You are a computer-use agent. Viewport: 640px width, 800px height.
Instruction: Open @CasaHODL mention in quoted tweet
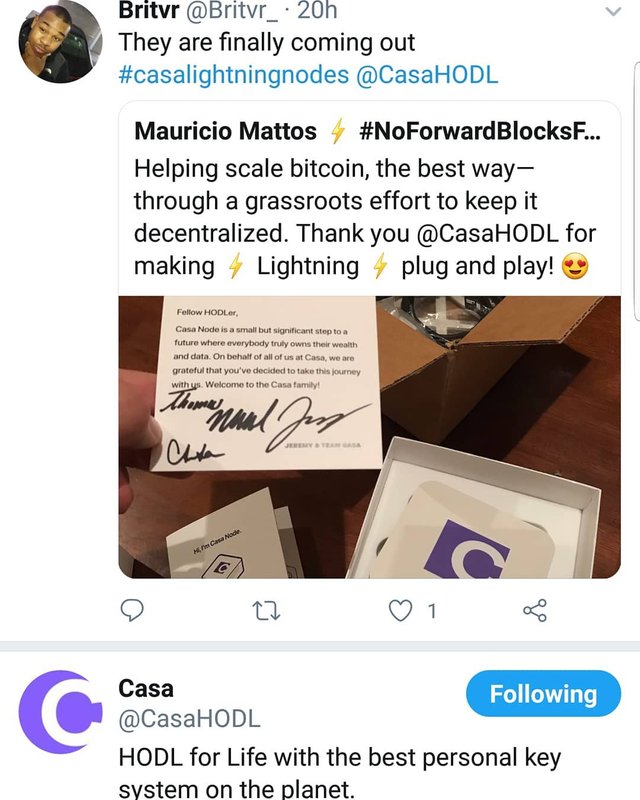(487, 234)
